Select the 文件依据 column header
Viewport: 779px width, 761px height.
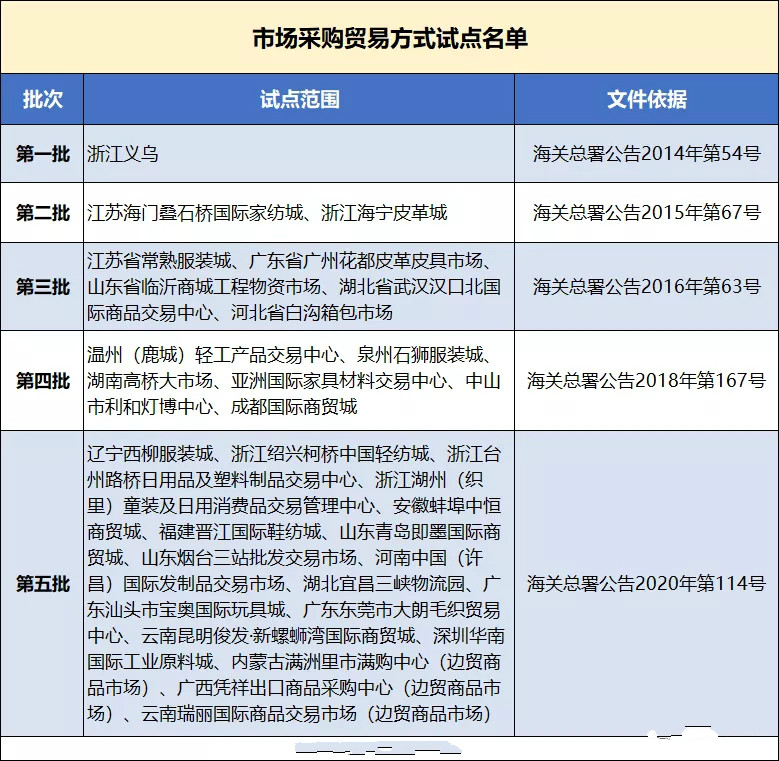coord(646,100)
